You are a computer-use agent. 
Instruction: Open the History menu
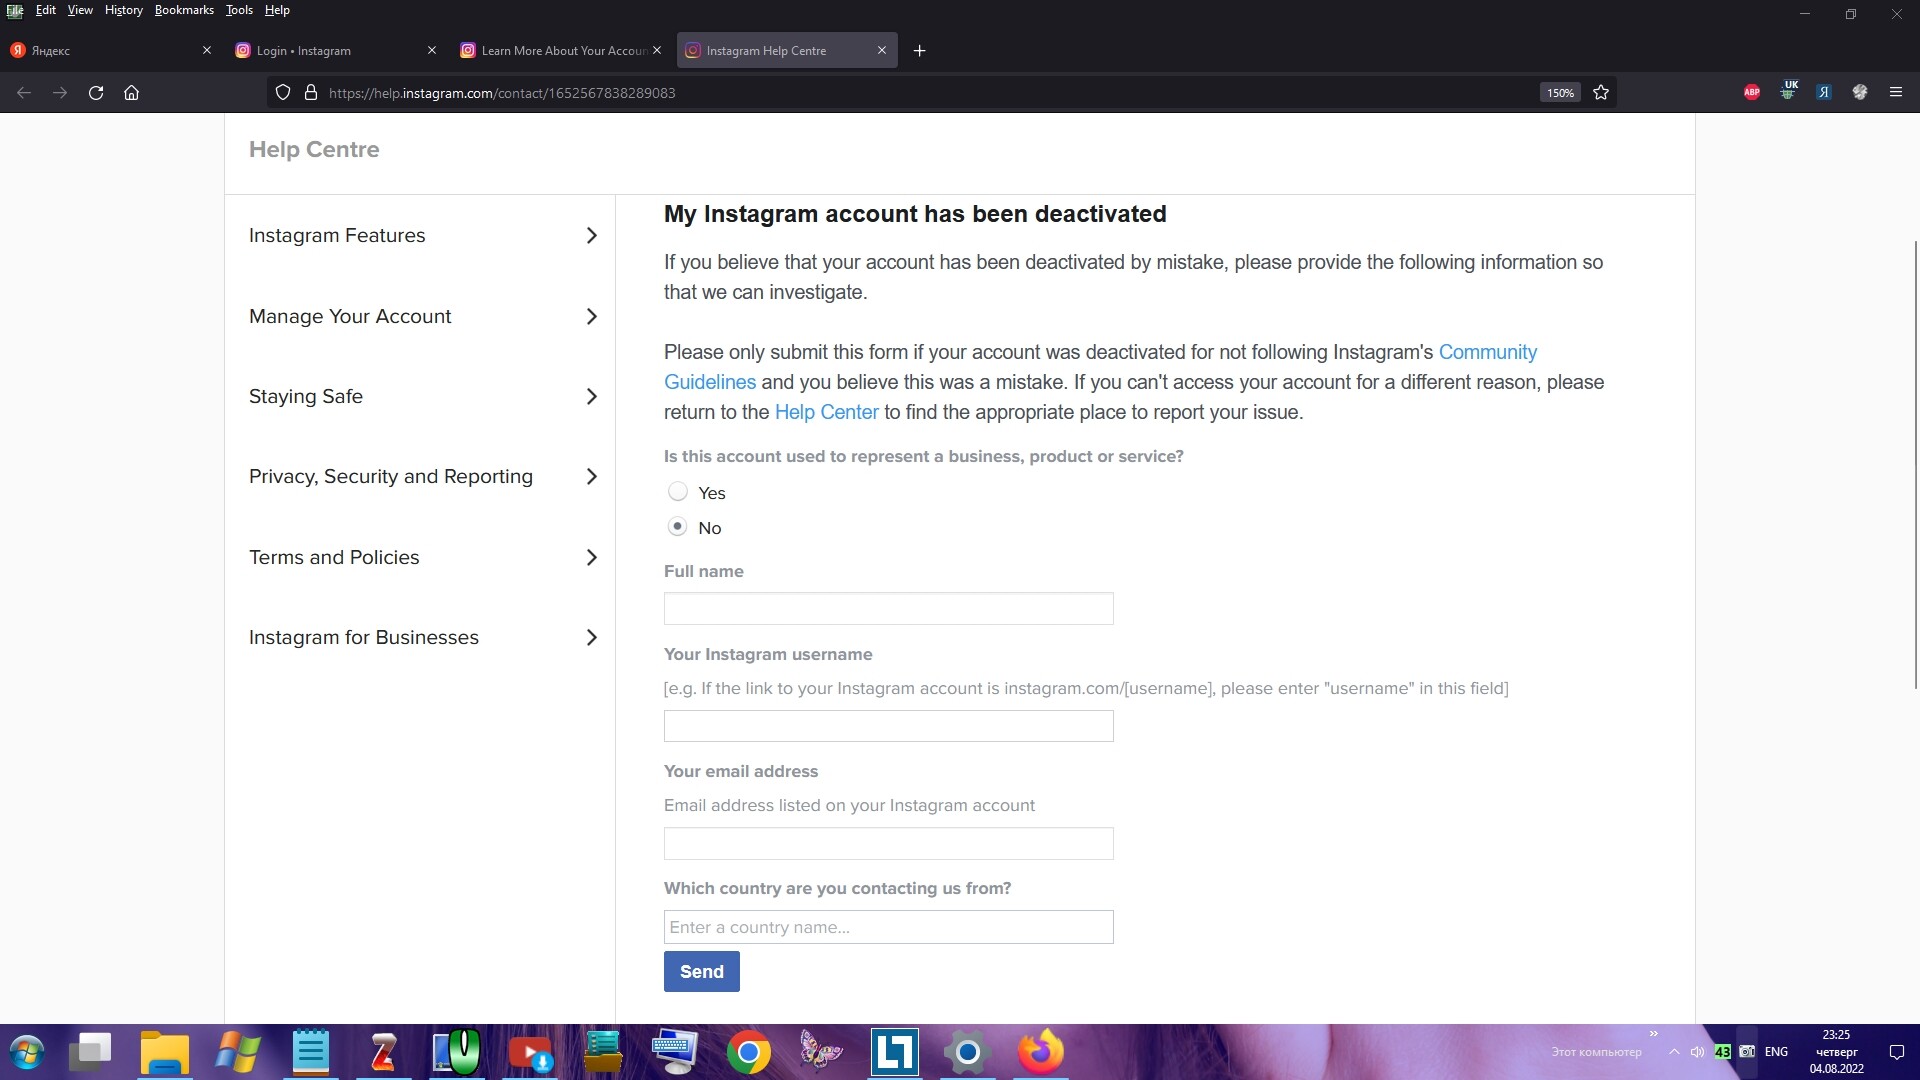click(124, 10)
